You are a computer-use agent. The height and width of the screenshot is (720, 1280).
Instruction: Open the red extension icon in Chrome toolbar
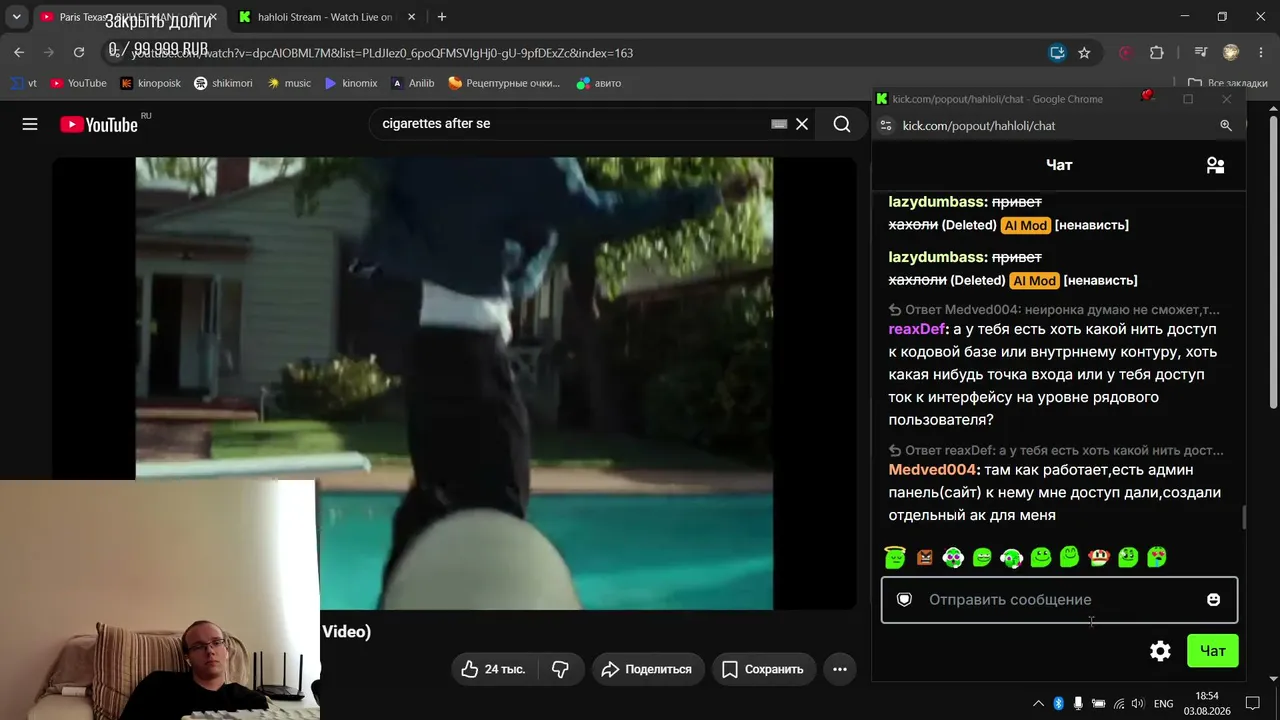click(1126, 52)
